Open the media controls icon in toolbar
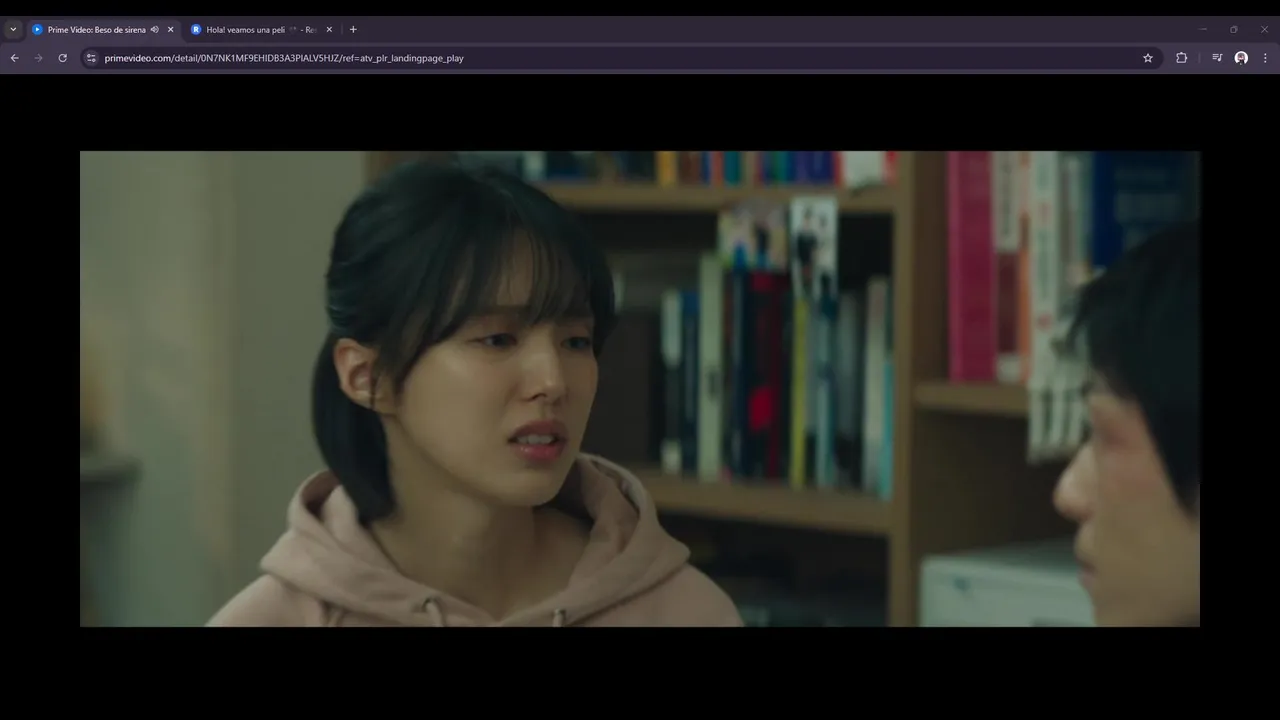 click(1217, 58)
